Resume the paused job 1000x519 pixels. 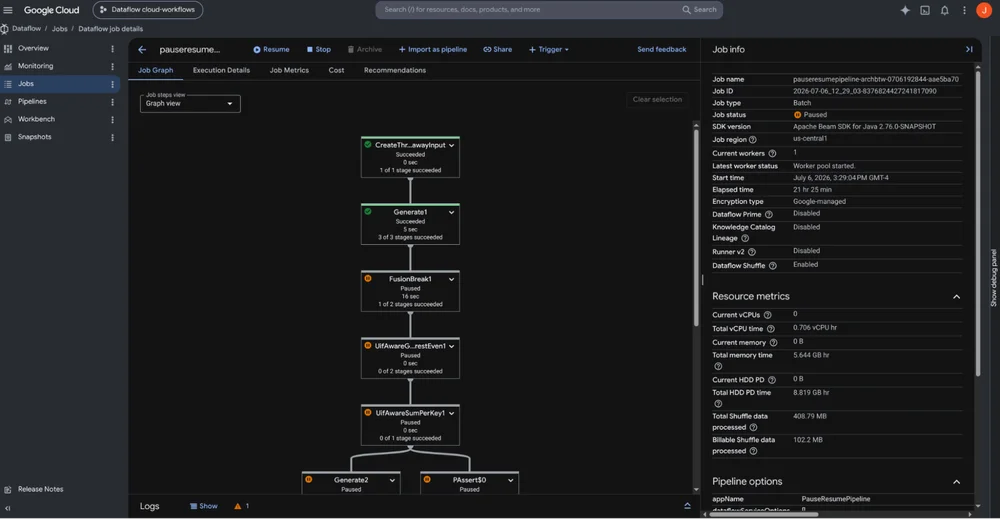(271, 50)
